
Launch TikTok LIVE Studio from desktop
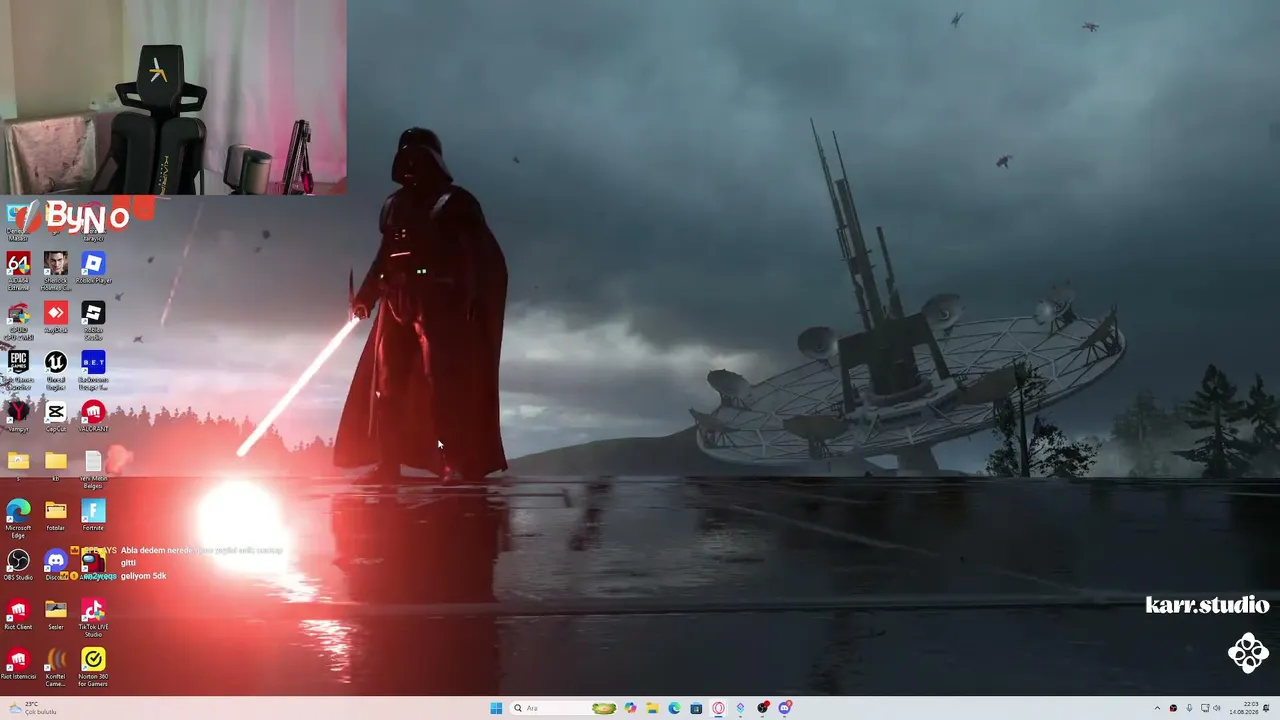click(x=93, y=618)
